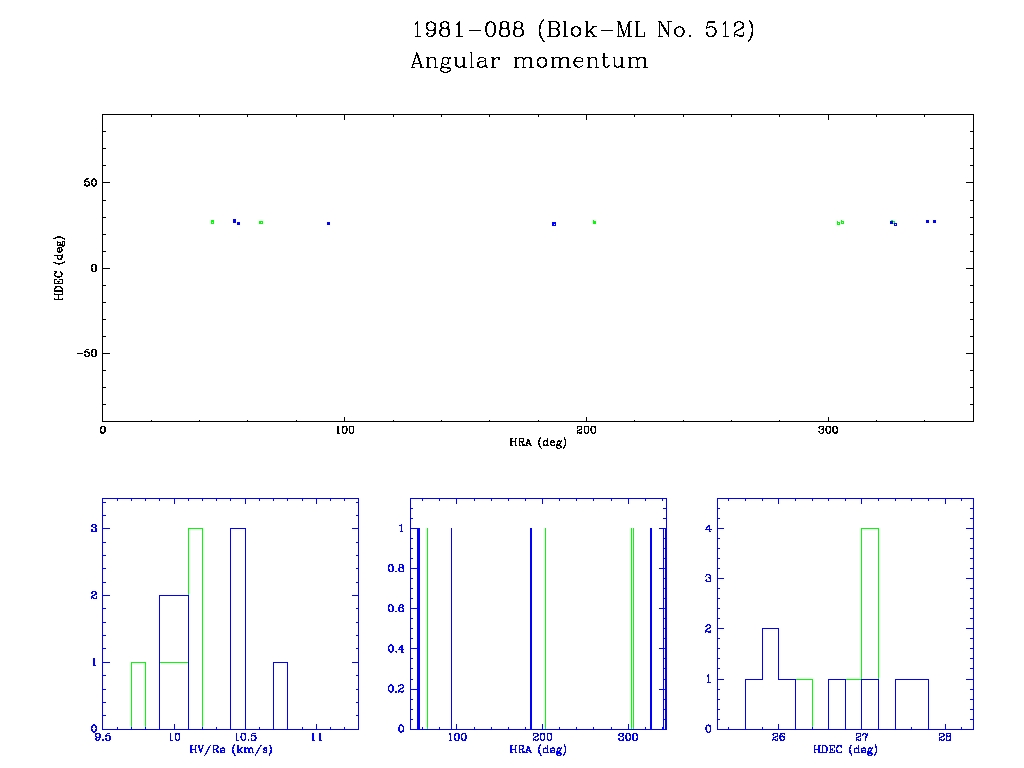Click the '100' tick on scatter plot x-axis
The height and width of the screenshot is (768, 1024).
(344, 430)
